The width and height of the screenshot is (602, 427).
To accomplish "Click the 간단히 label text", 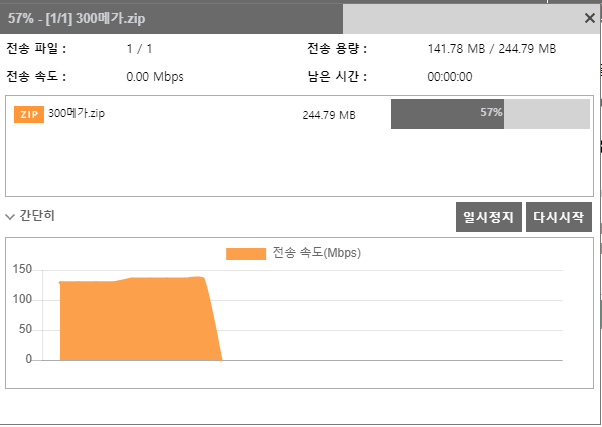I will point(37,216).
